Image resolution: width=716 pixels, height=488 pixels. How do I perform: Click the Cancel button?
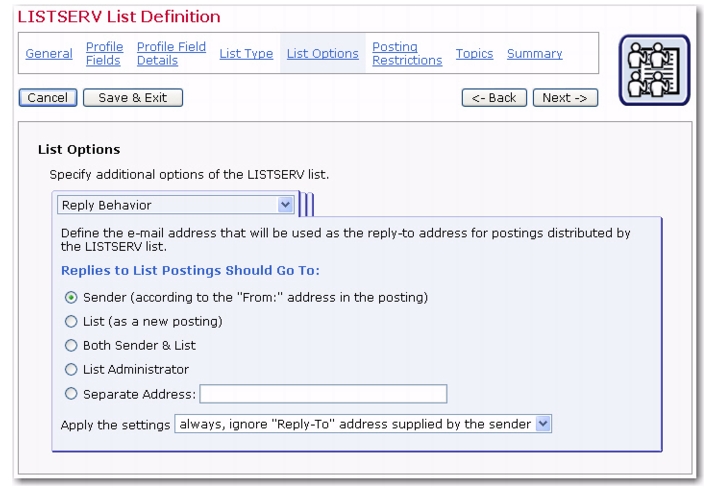(x=48, y=98)
